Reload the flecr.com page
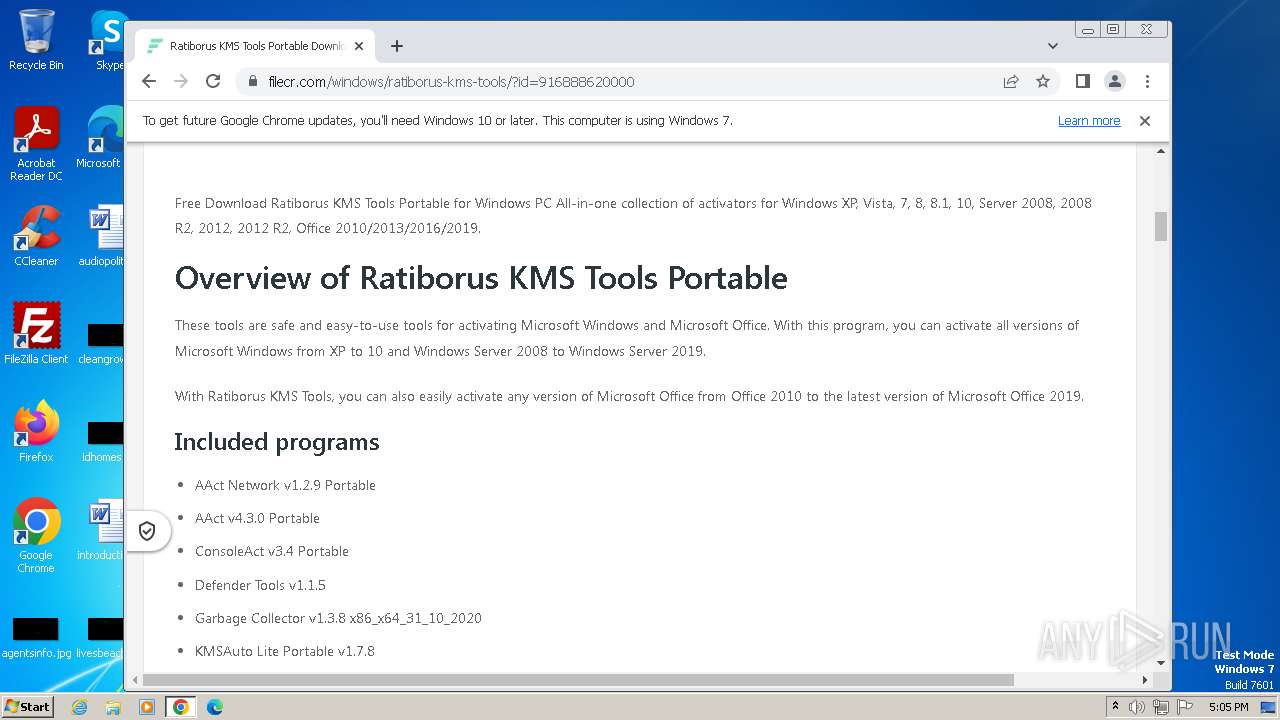Image resolution: width=1280 pixels, height=720 pixels. click(213, 82)
